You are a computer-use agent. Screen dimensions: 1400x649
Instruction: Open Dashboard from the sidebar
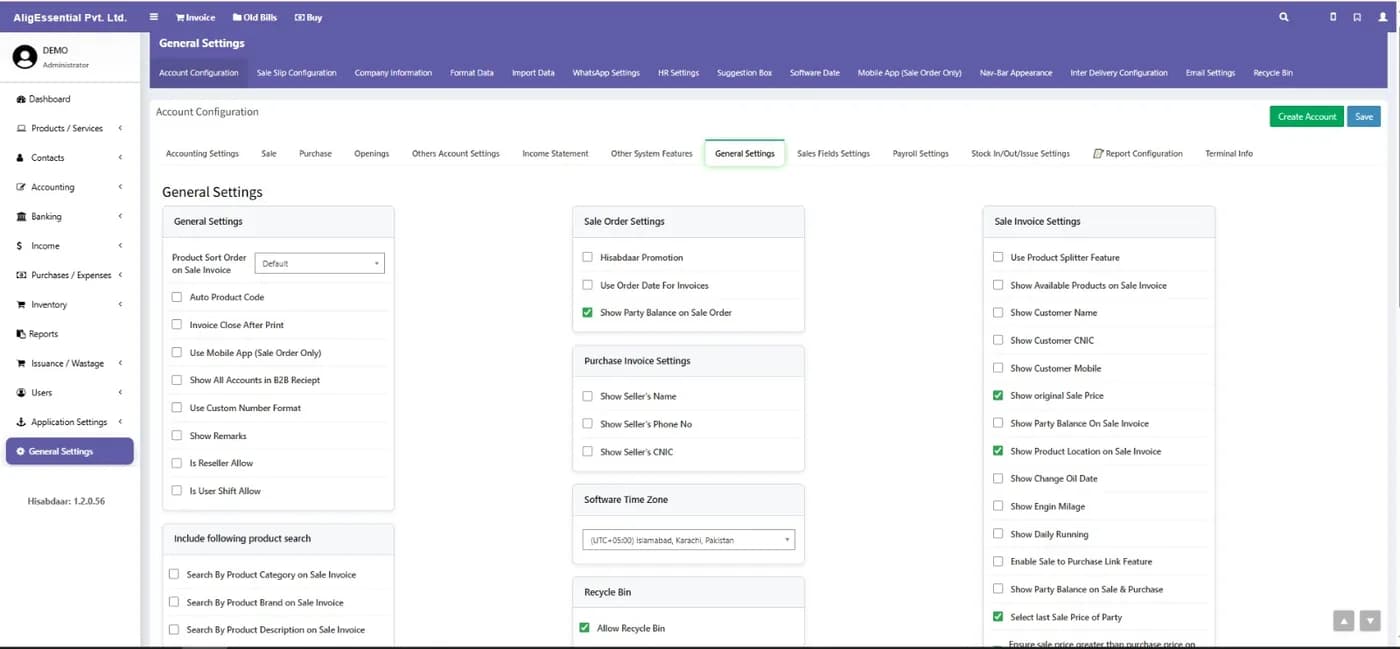point(43,99)
